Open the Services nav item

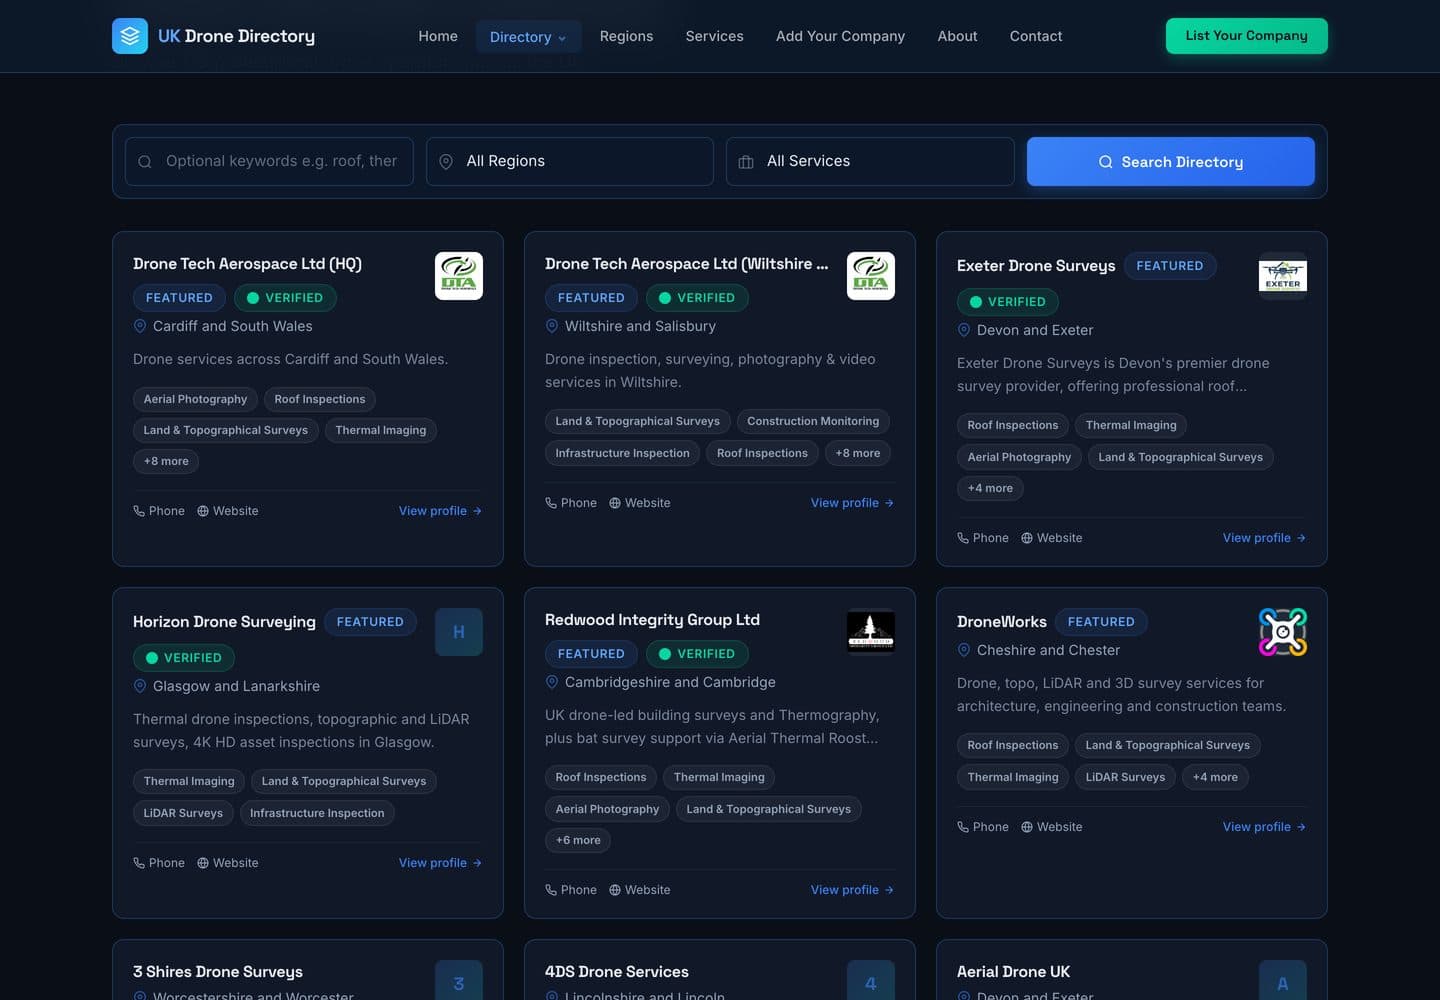click(x=715, y=36)
